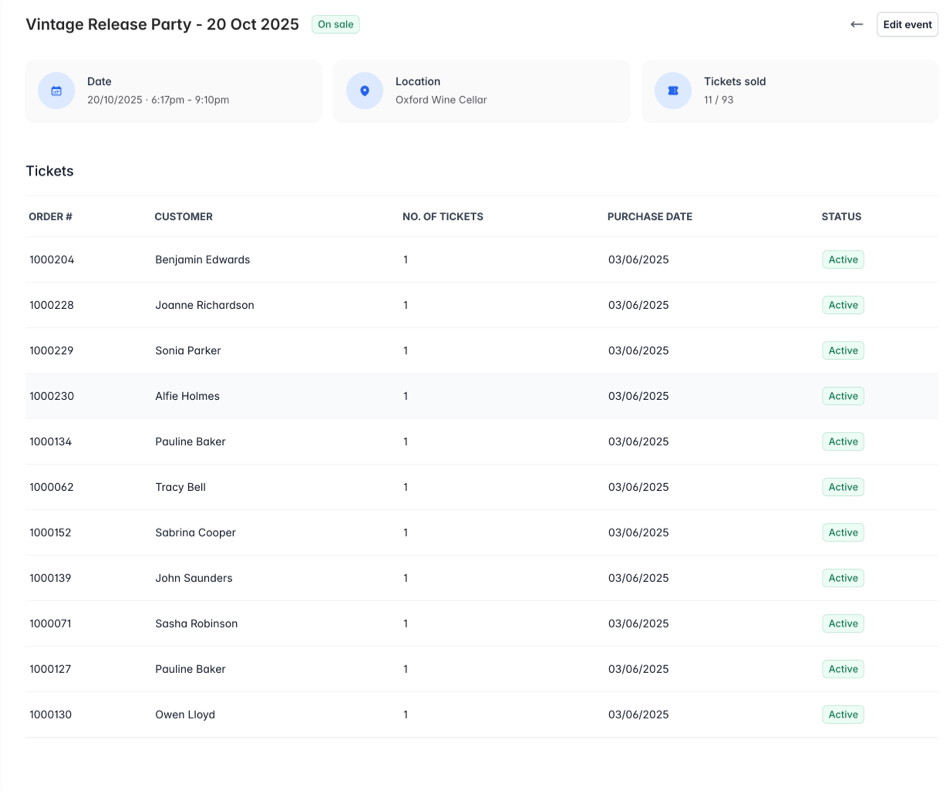Image resolution: width=950 pixels, height=792 pixels.
Task: Select order number 1000134
Action: coord(51,441)
